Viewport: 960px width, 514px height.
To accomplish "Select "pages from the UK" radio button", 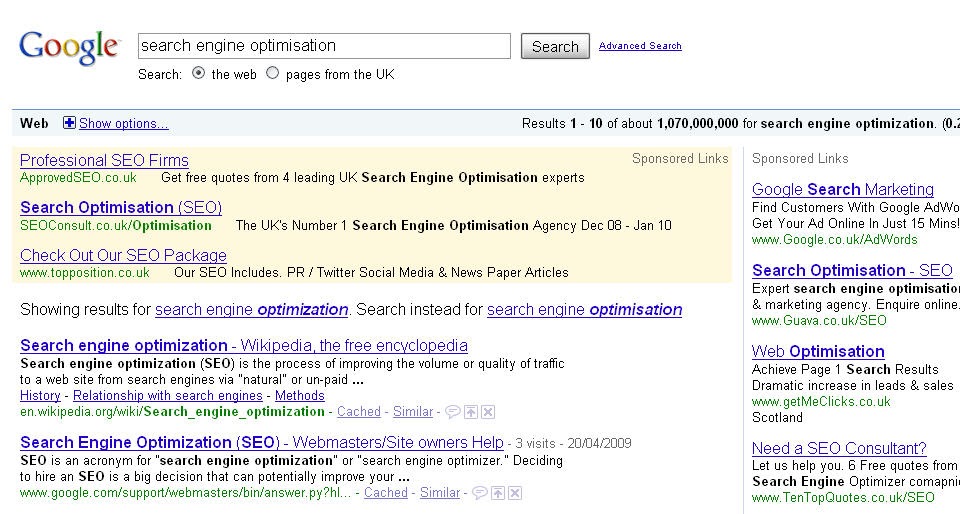I will pos(272,73).
